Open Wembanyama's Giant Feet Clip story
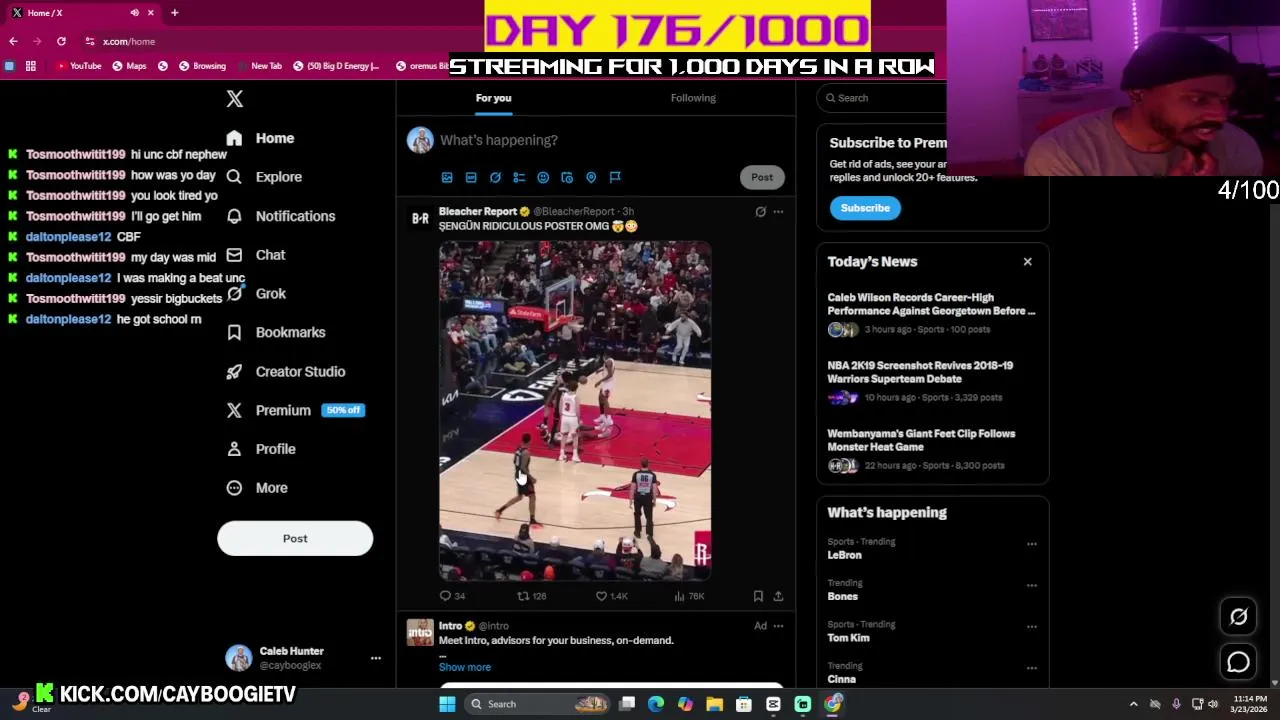Screen dimensions: 1280x720 click(932, 449)
